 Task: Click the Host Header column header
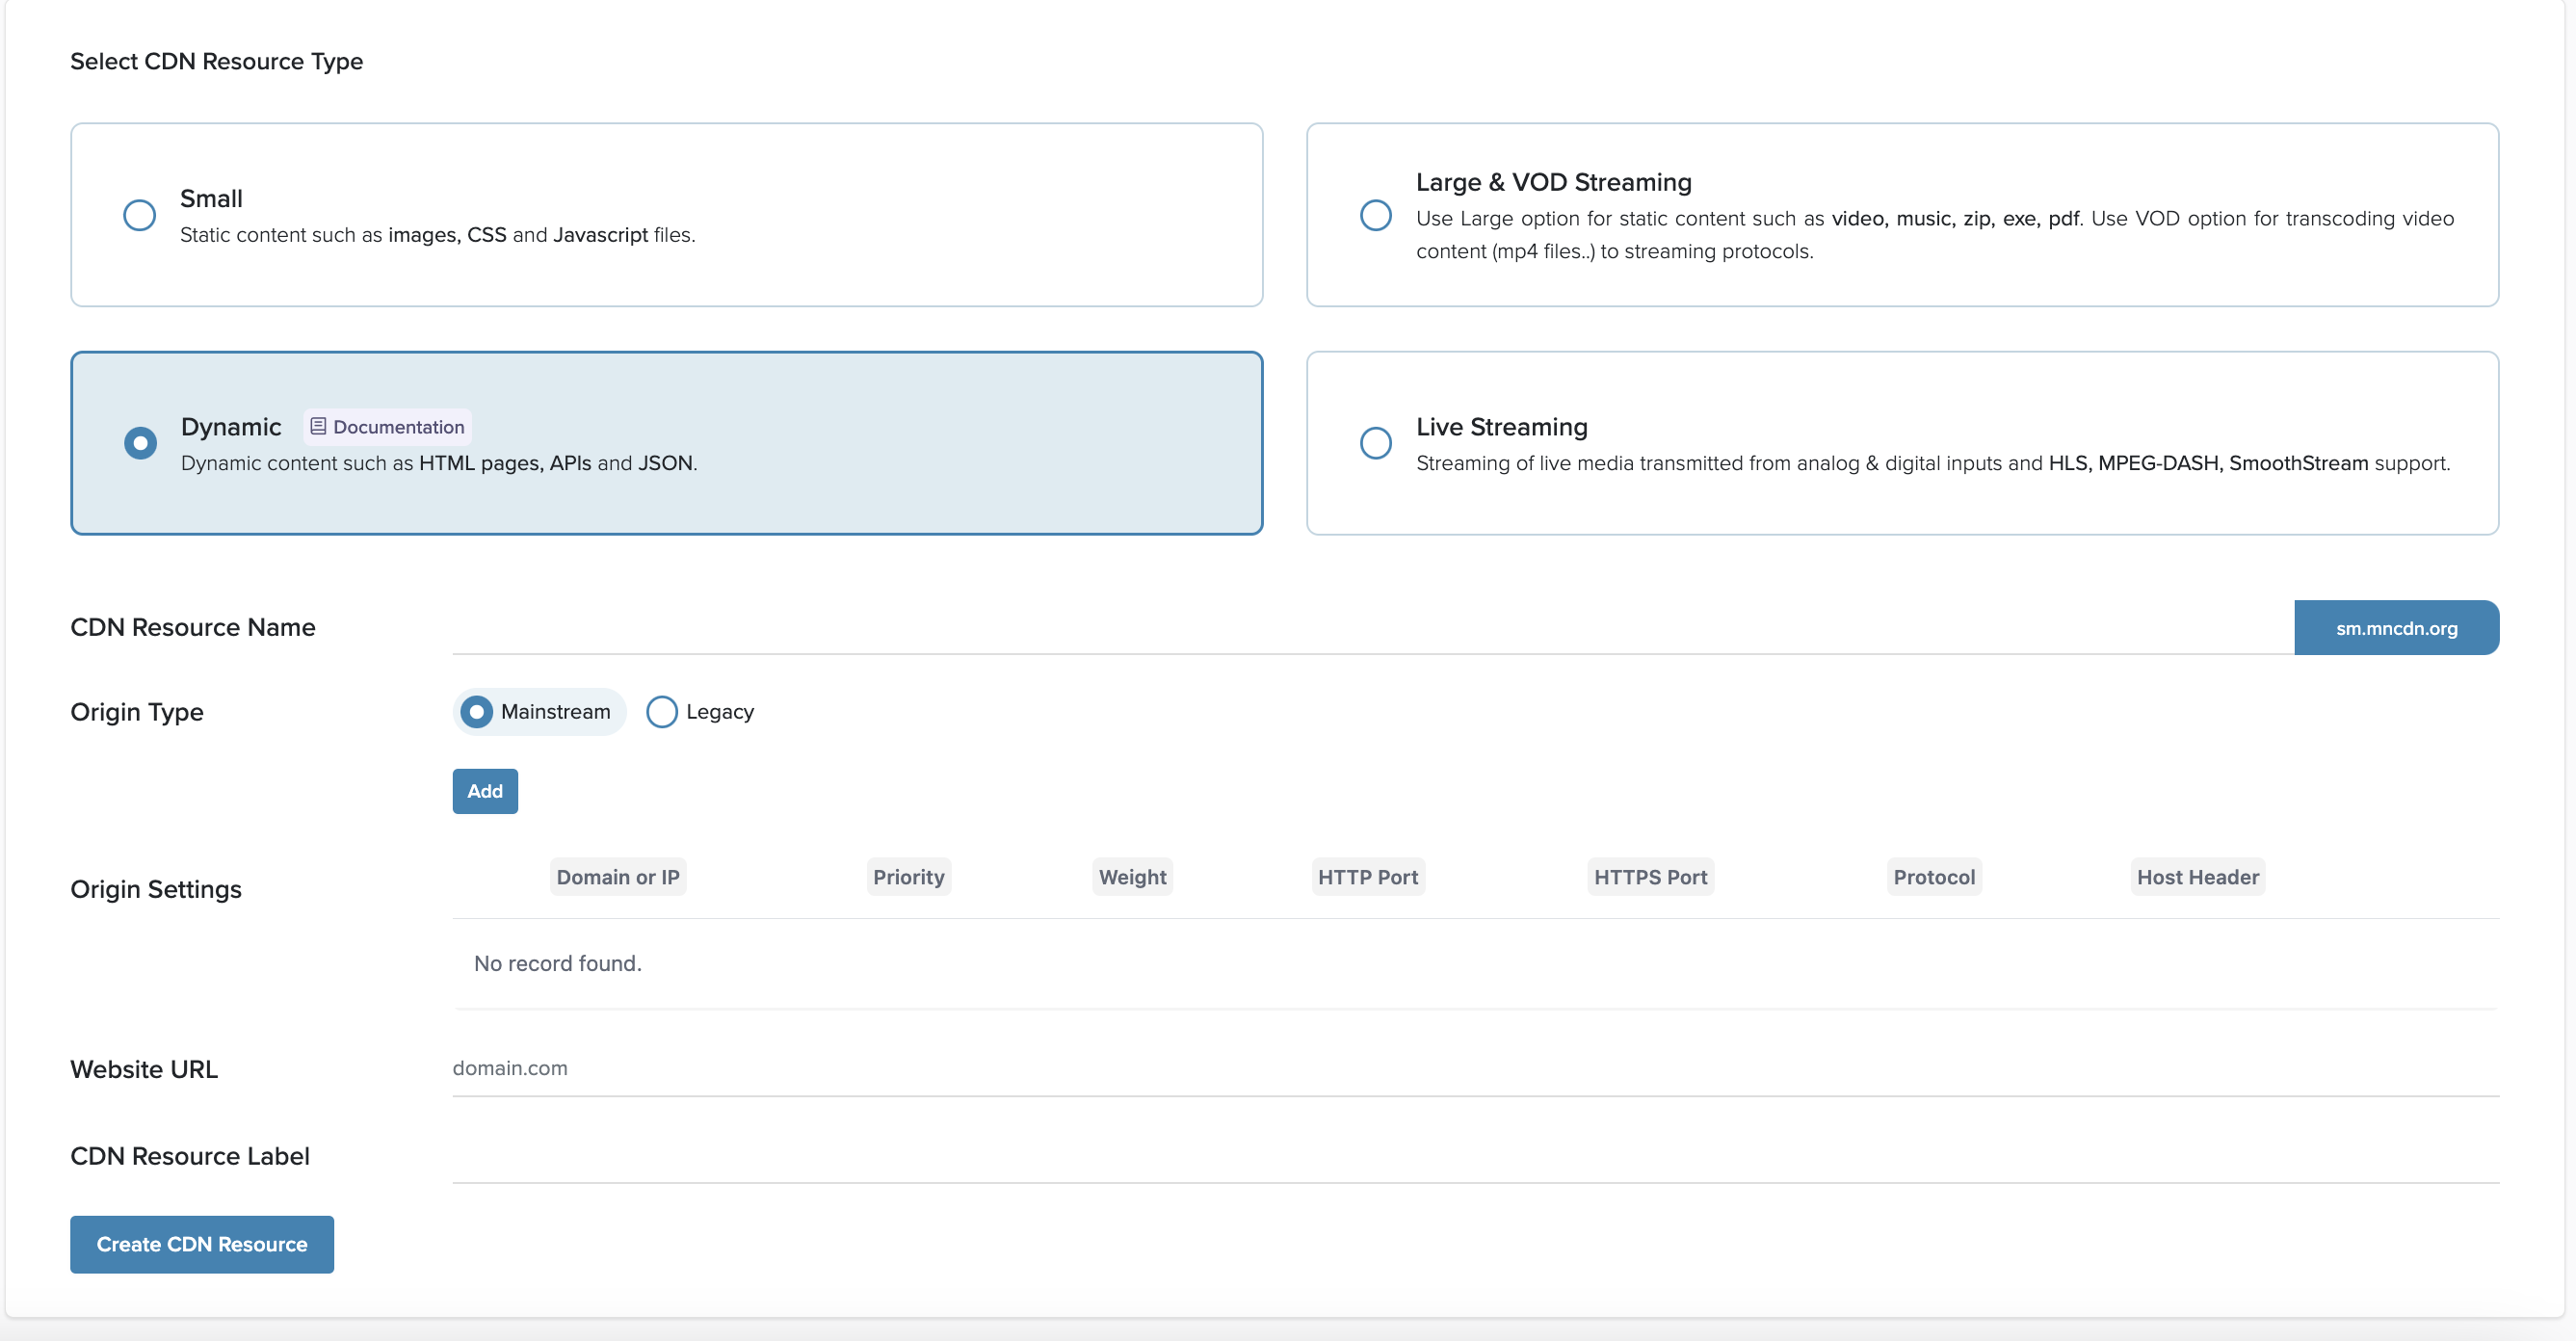pos(2196,877)
